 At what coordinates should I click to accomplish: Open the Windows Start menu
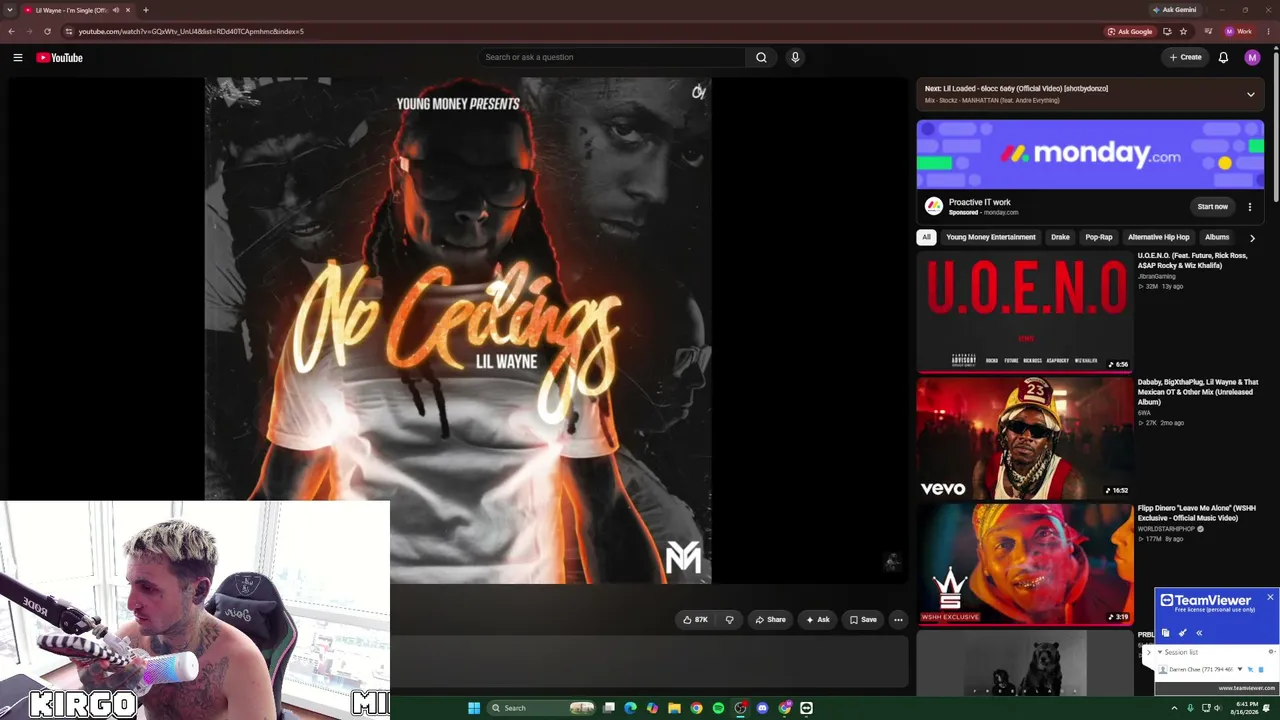[x=474, y=708]
